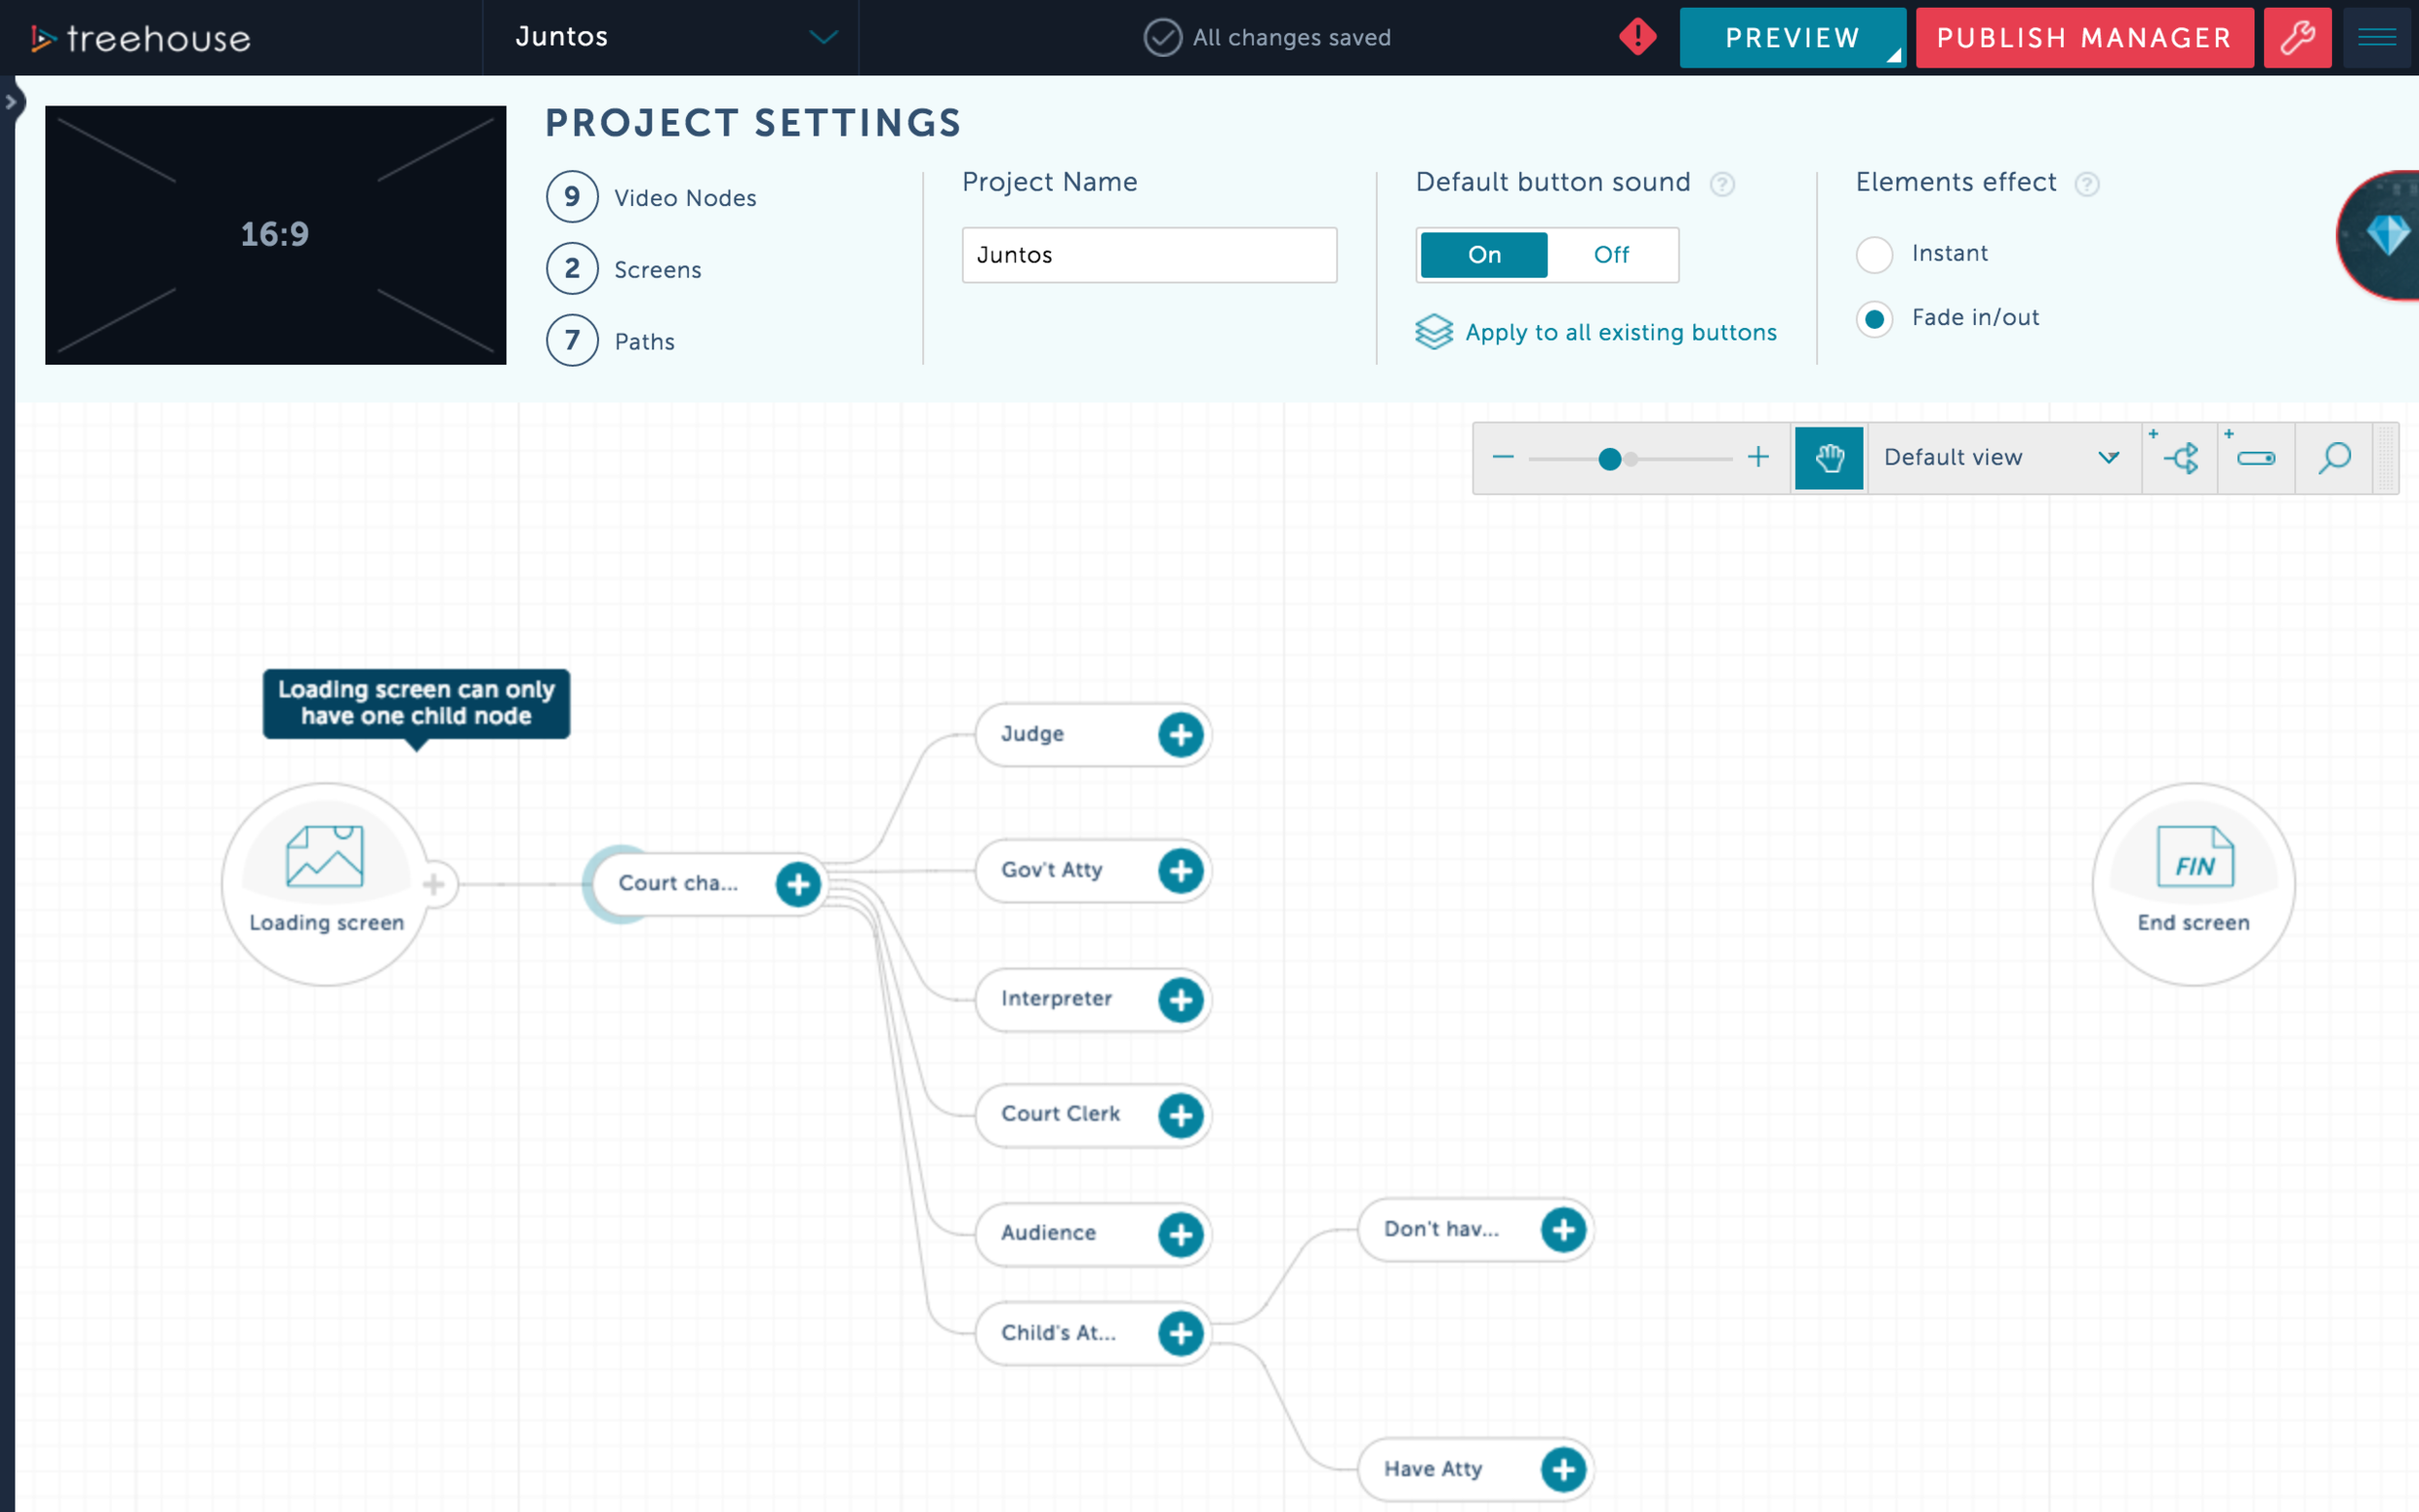Open the hamburger menu
Viewport: 2419px width, 1512px height.
pyautogui.click(x=2376, y=38)
